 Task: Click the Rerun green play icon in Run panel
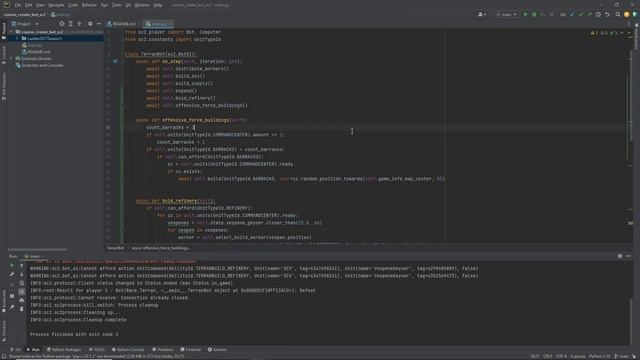[12, 265]
